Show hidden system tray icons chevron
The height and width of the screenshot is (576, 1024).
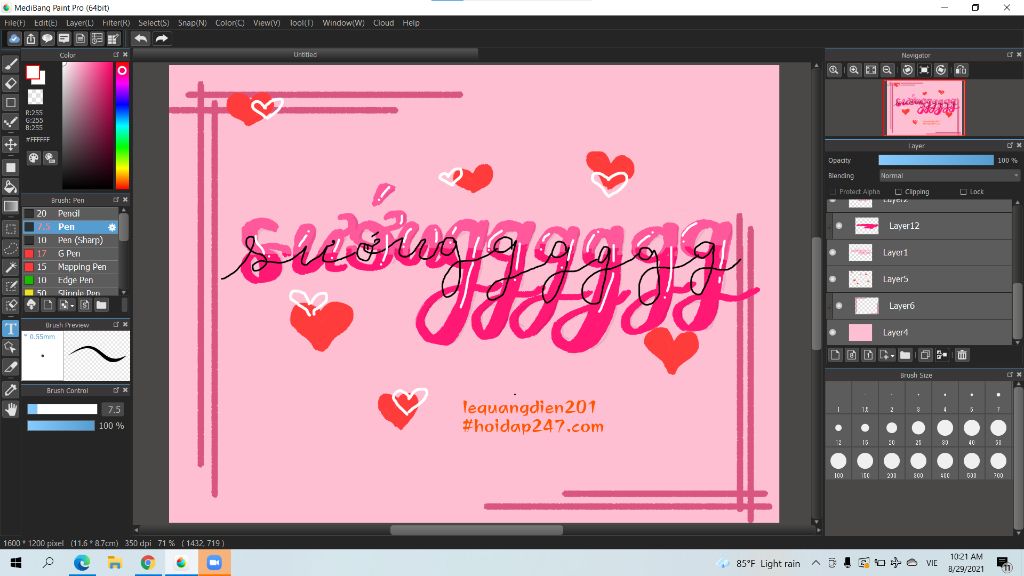[x=816, y=563]
